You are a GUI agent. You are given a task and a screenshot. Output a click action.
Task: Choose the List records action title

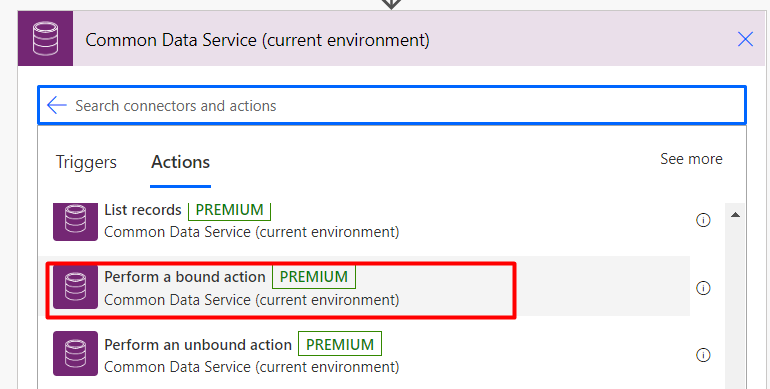[143, 210]
